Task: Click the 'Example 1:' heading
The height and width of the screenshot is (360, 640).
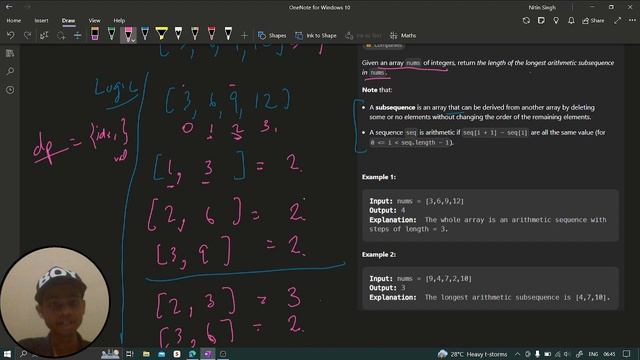Action: (379, 177)
